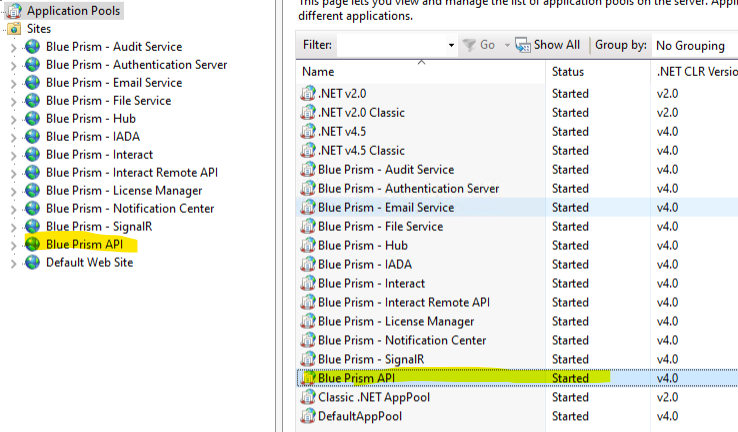Select Blue Prism - Authentication Server pool row
The width and height of the screenshot is (738, 432).
[x=518, y=189]
